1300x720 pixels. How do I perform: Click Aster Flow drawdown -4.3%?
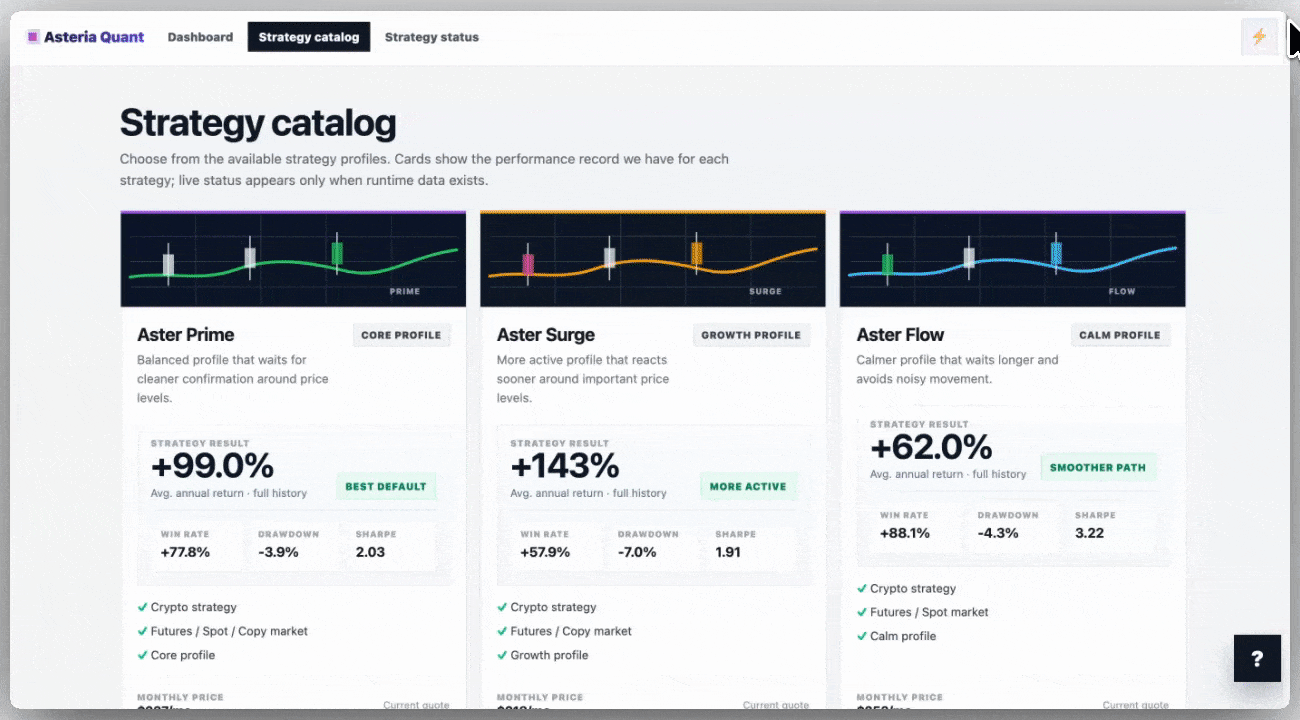pyautogui.click(x=998, y=533)
